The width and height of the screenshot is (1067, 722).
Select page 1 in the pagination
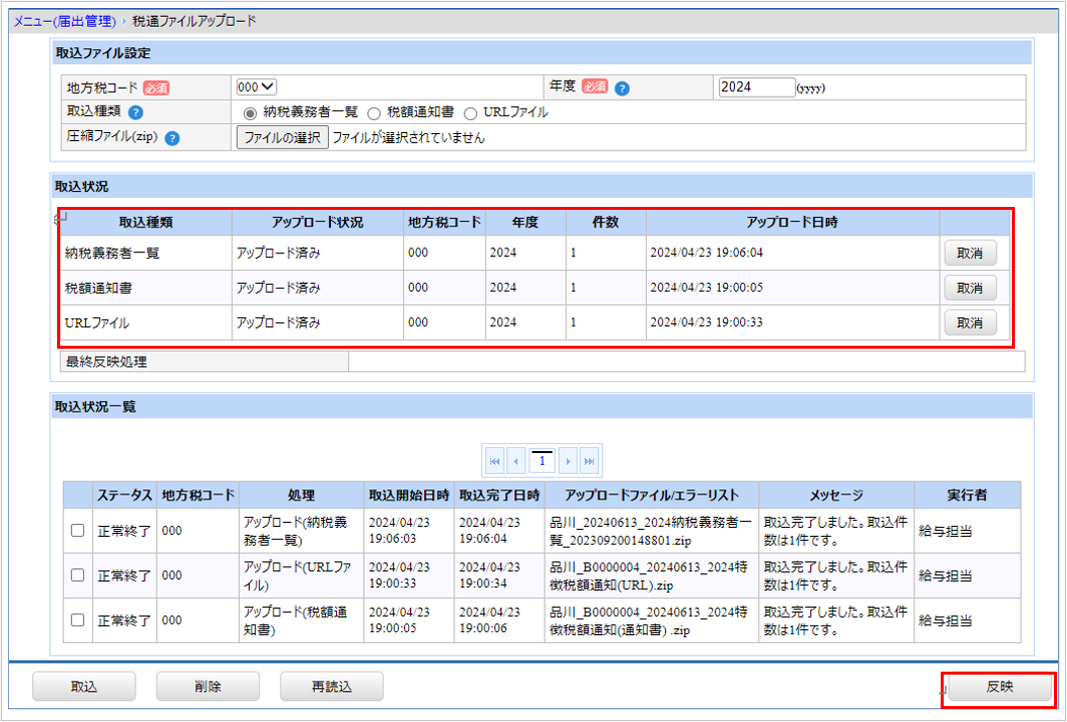[542, 461]
